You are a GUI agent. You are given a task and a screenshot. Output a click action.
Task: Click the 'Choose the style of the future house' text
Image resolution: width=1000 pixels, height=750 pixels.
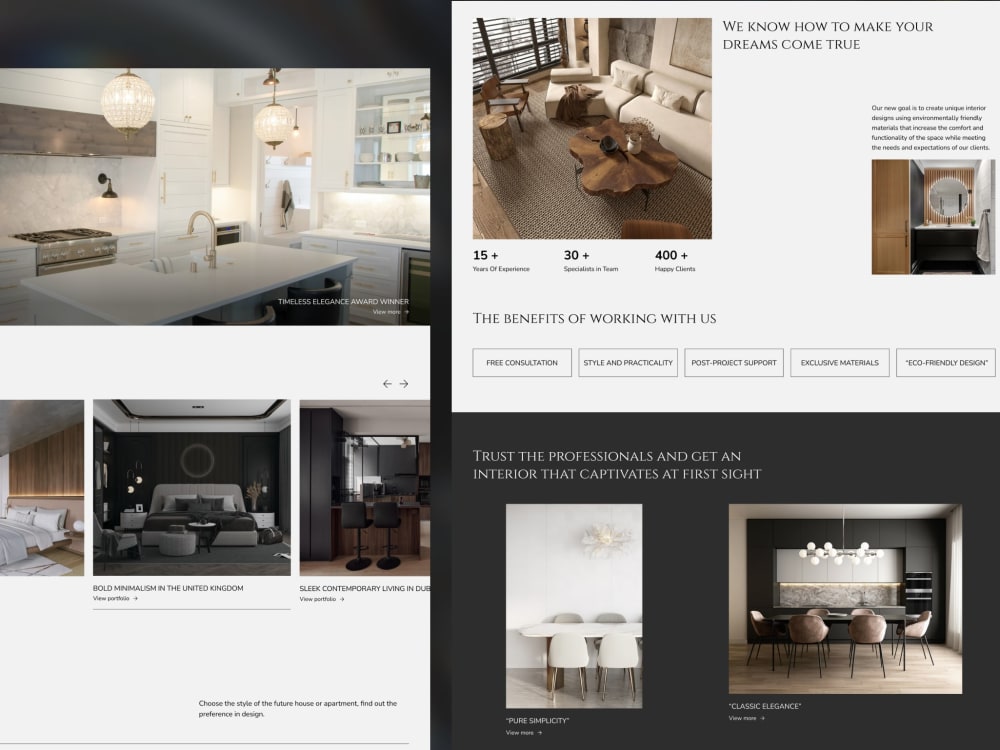298,709
